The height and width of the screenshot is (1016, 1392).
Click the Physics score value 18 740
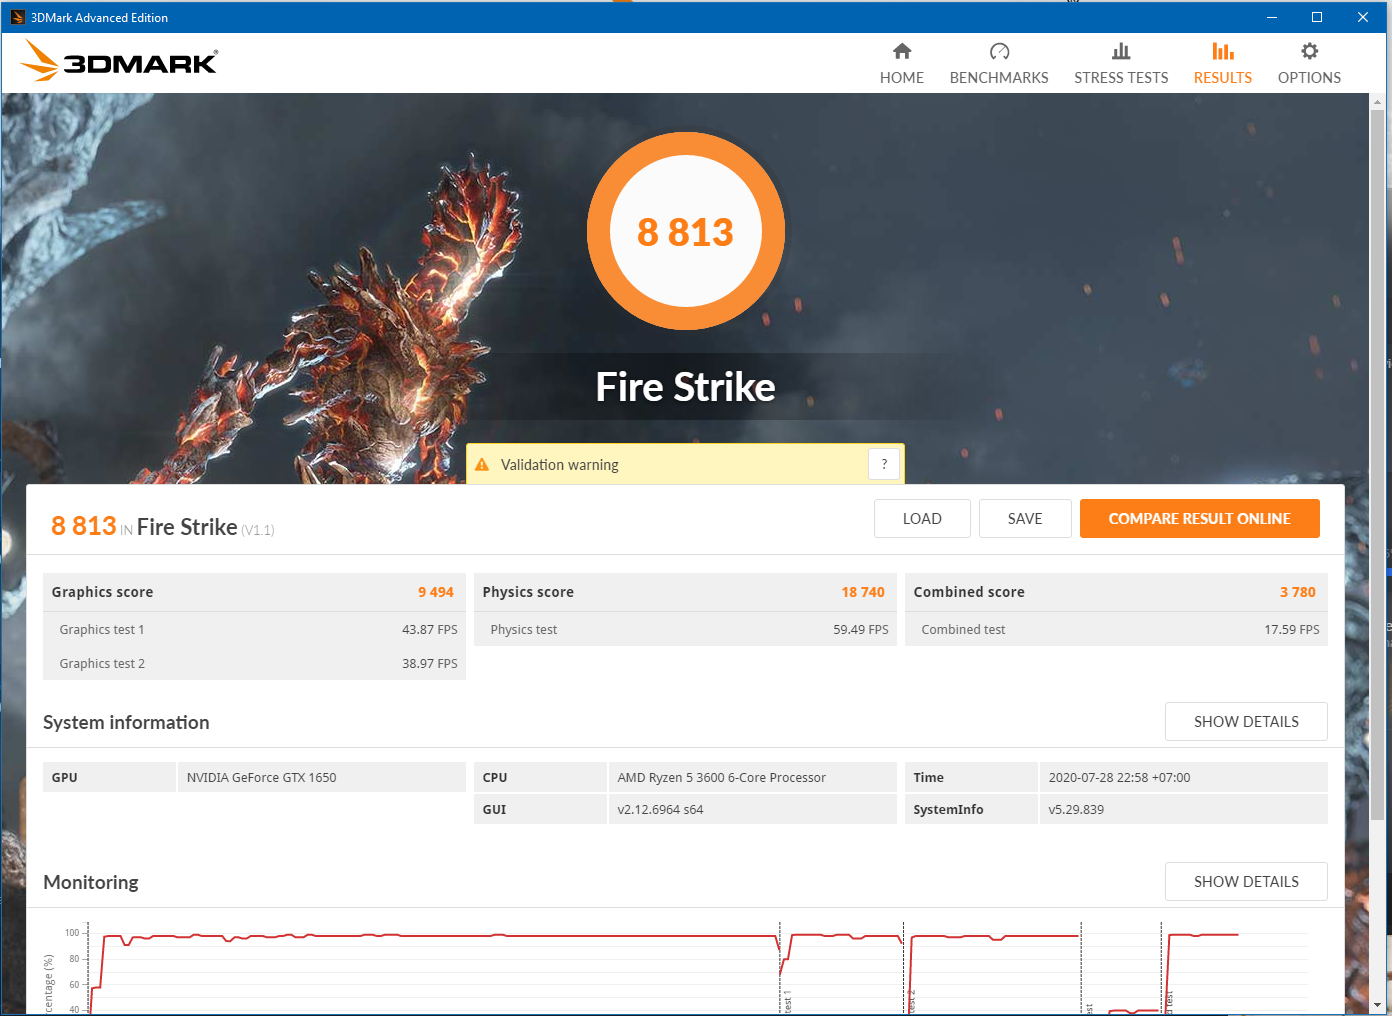pyautogui.click(x=863, y=592)
